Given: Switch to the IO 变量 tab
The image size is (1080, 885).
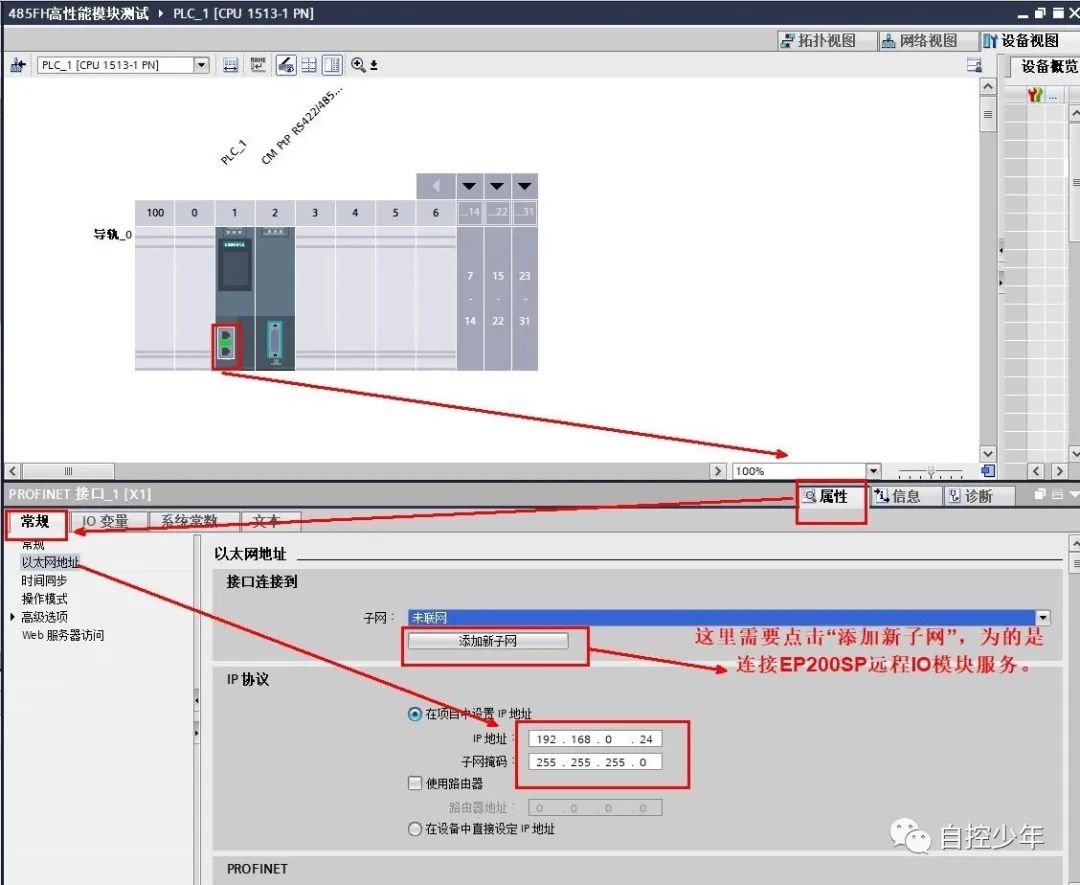Looking at the screenshot, I should (x=106, y=521).
